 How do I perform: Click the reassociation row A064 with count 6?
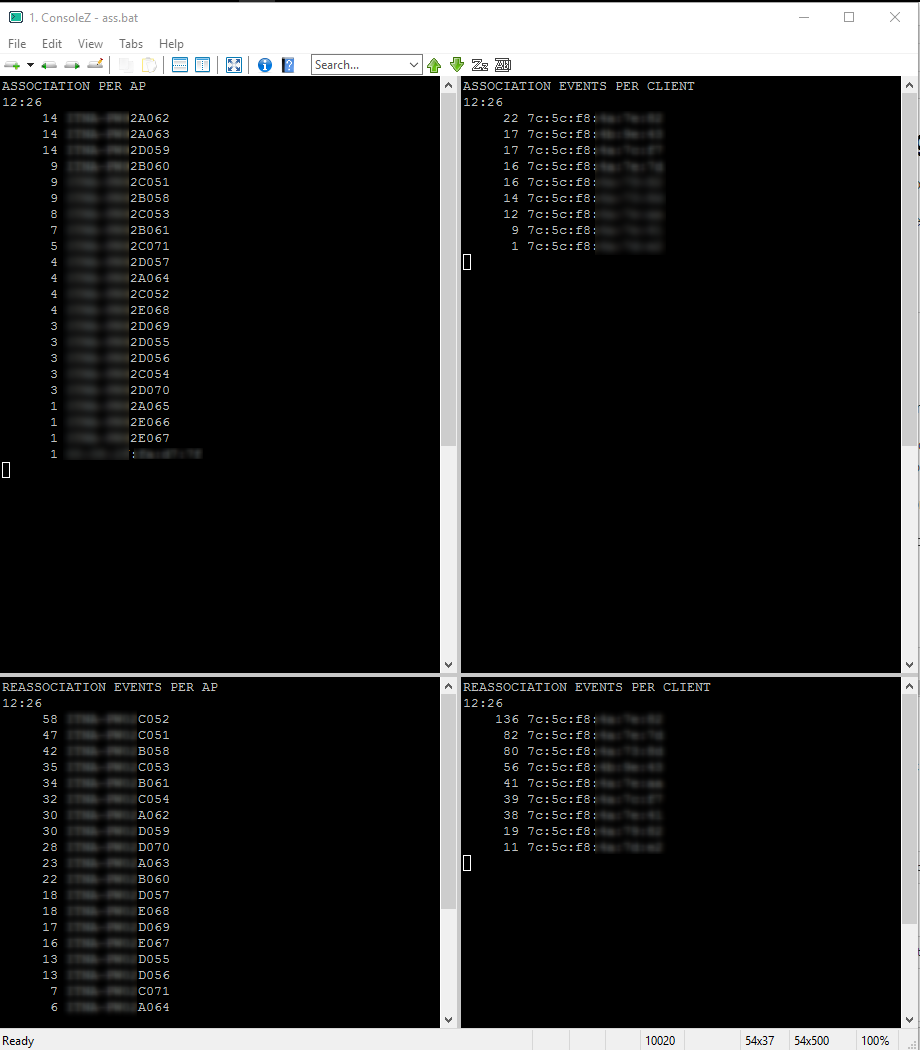[110, 1007]
